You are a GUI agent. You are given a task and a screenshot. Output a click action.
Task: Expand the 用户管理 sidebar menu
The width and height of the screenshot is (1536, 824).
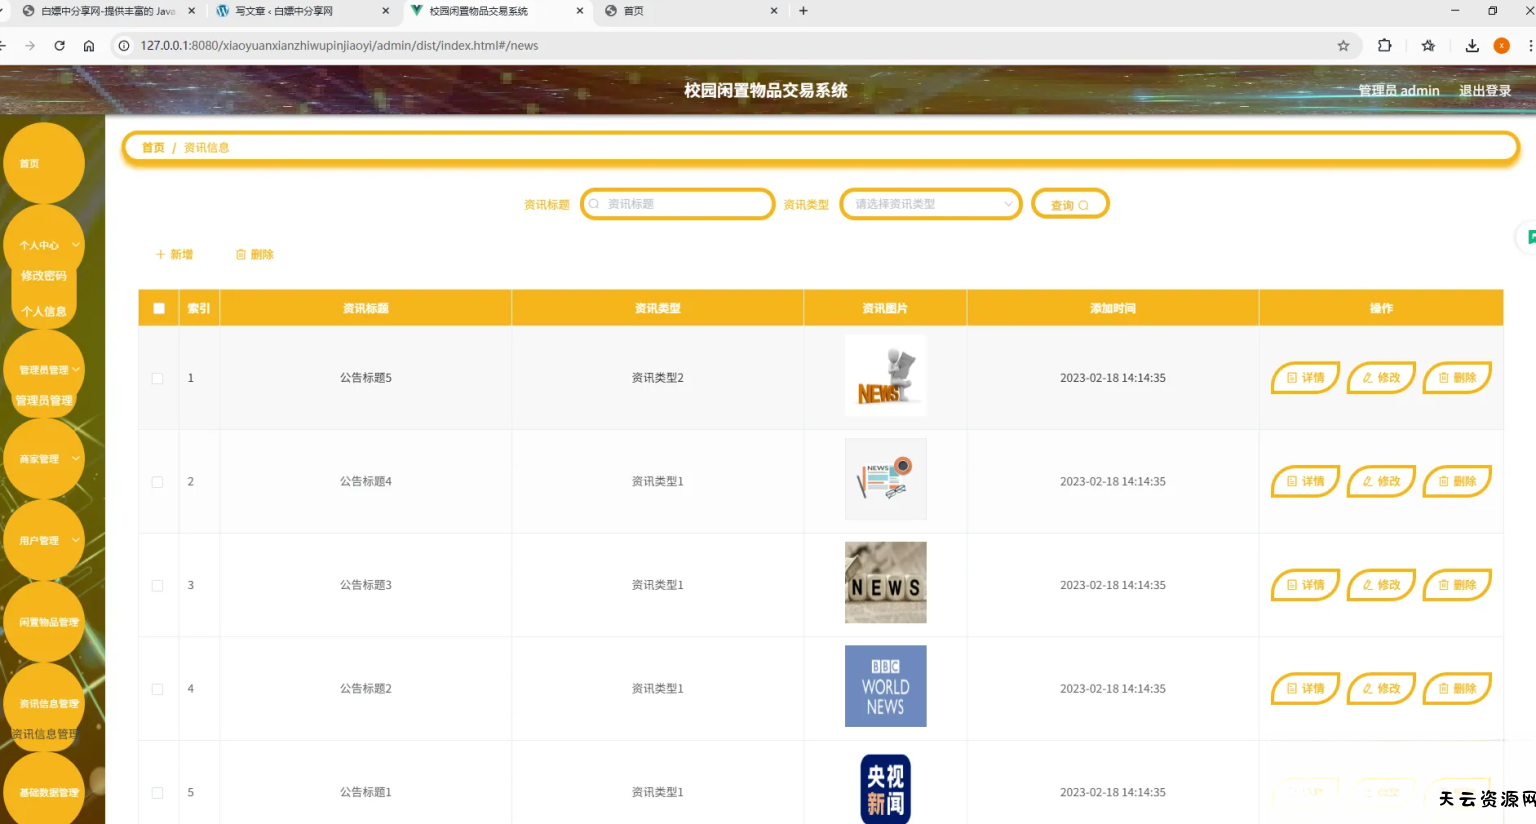coord(45,541)
